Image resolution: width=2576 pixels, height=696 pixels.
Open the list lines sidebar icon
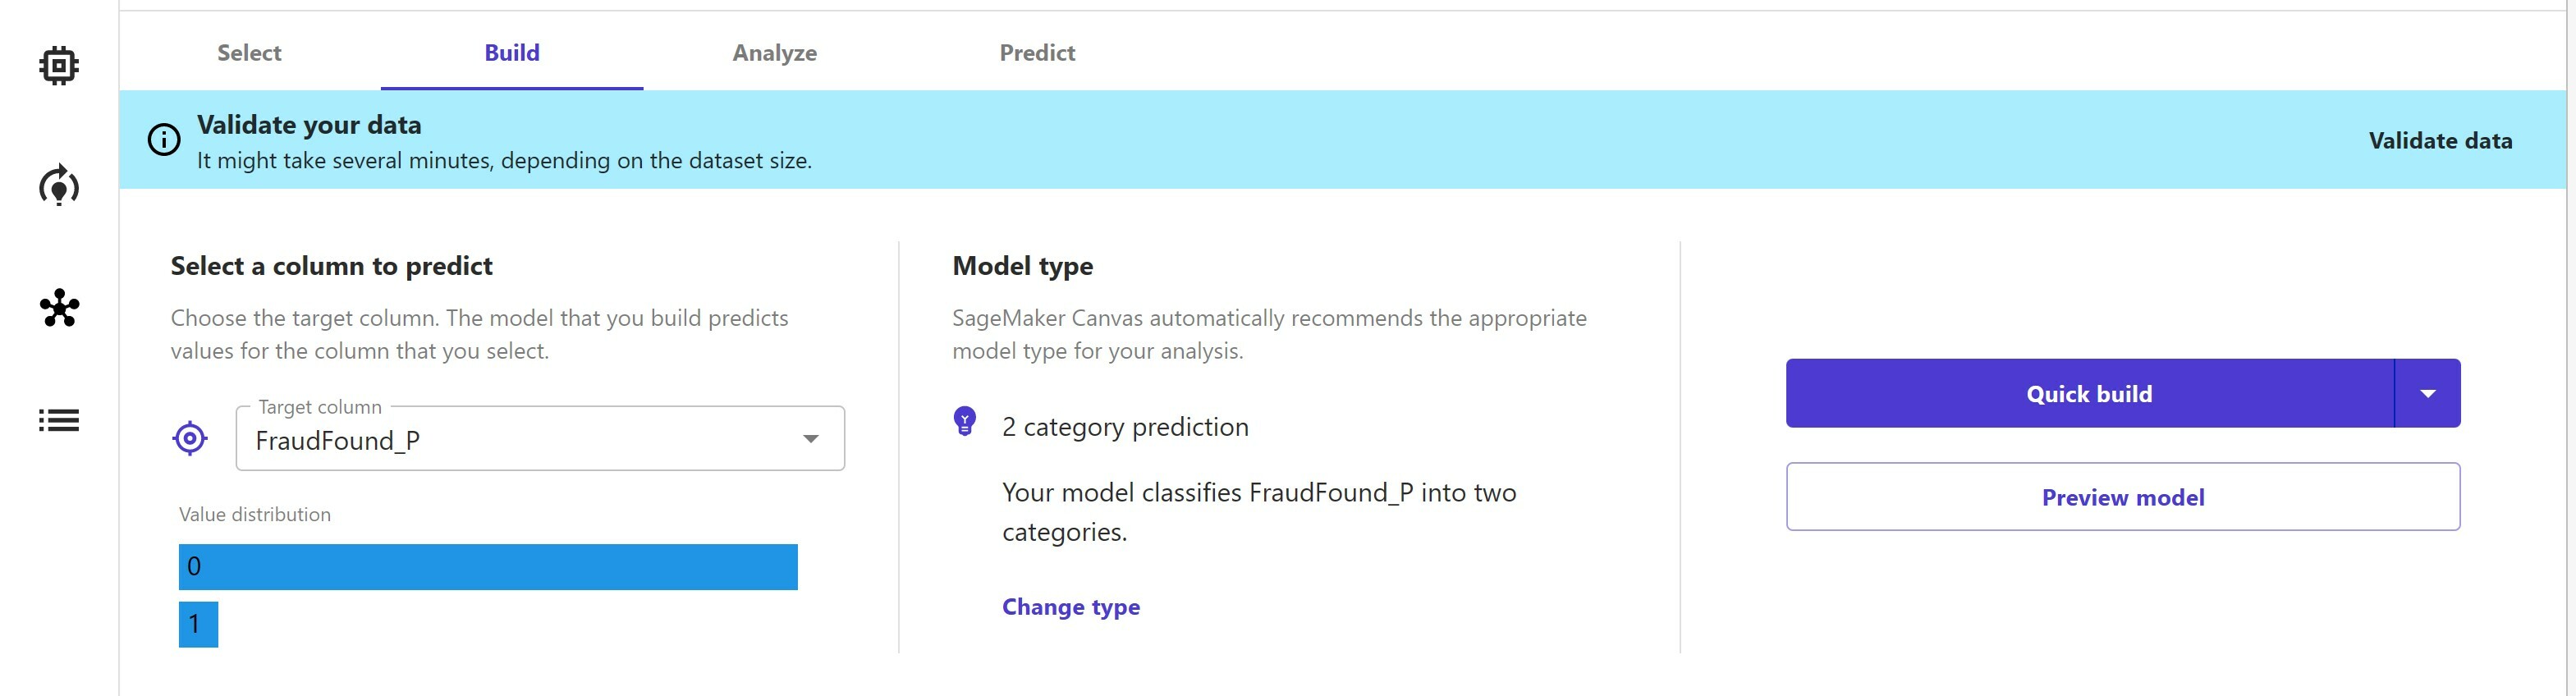click(59, 420)
